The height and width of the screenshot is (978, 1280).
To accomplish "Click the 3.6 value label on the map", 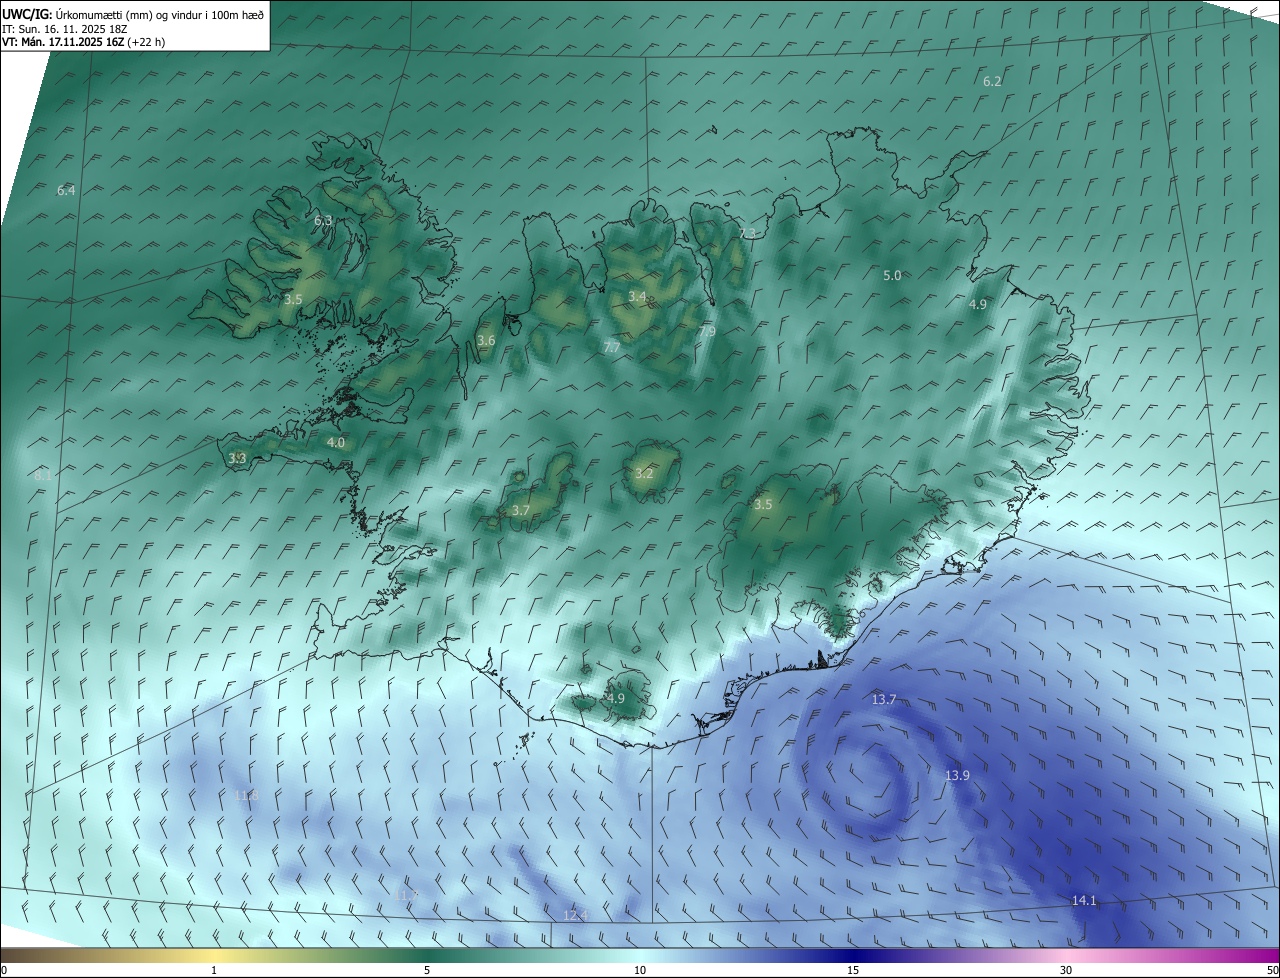I will click(x=486, y=341).
